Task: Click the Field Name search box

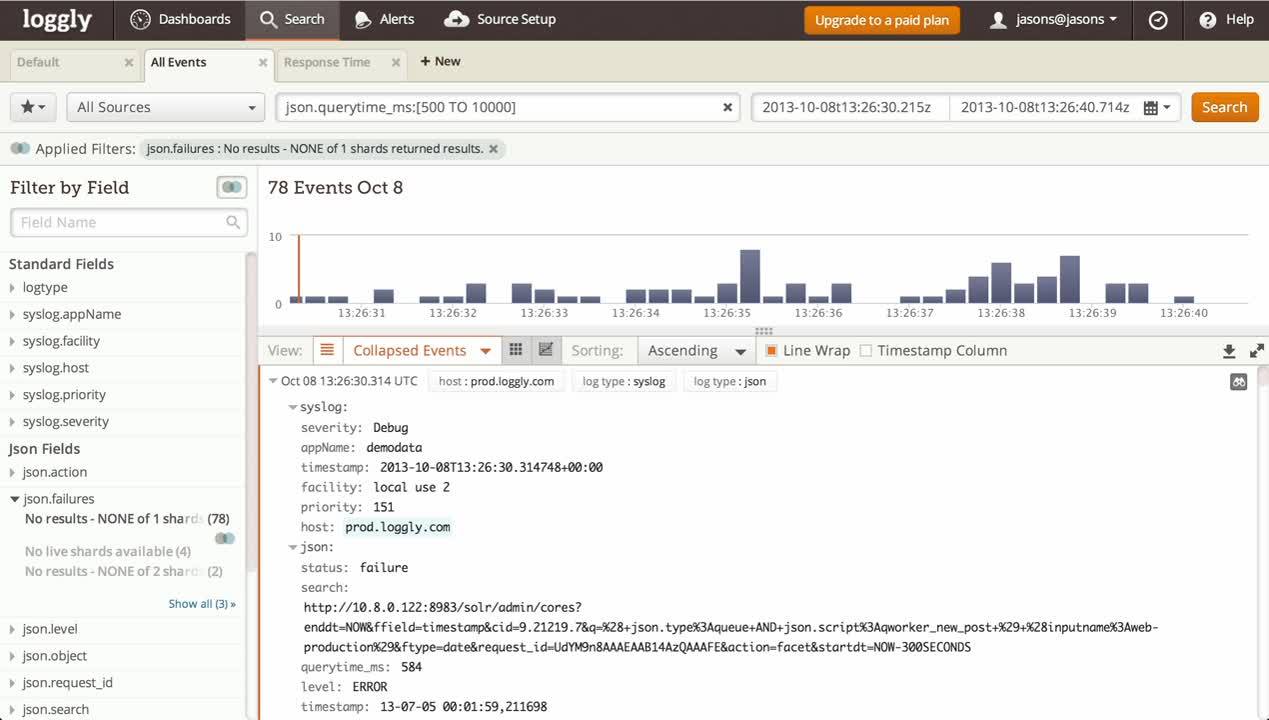Action: [129, 222]
